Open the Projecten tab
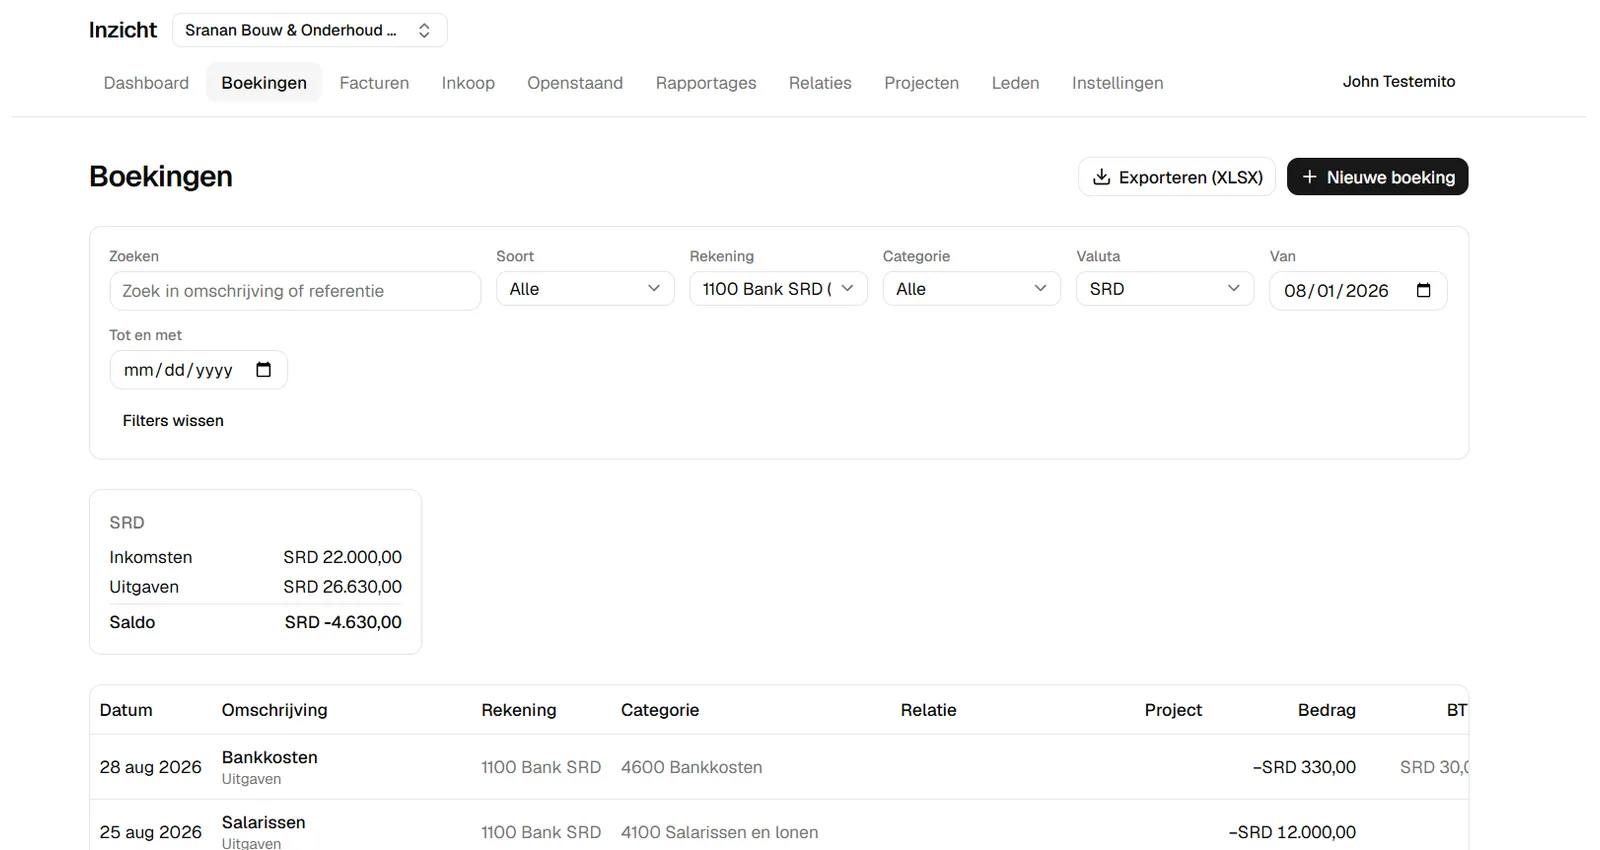Screen dimensions: 1600x850 (x=921, y=83)
